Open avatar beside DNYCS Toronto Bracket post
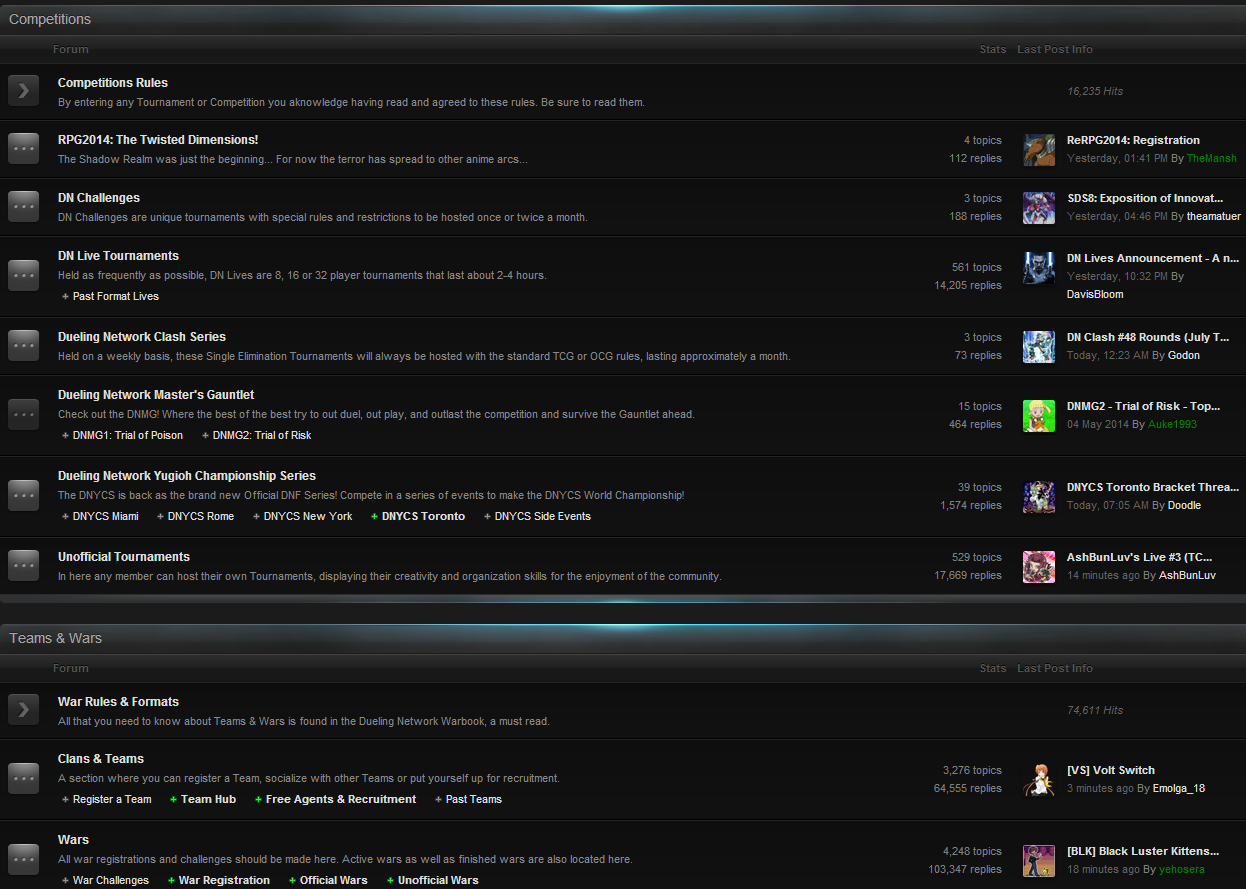Image resolution: width=1246 pixels, height=889 pixels. coord(1039,497)
